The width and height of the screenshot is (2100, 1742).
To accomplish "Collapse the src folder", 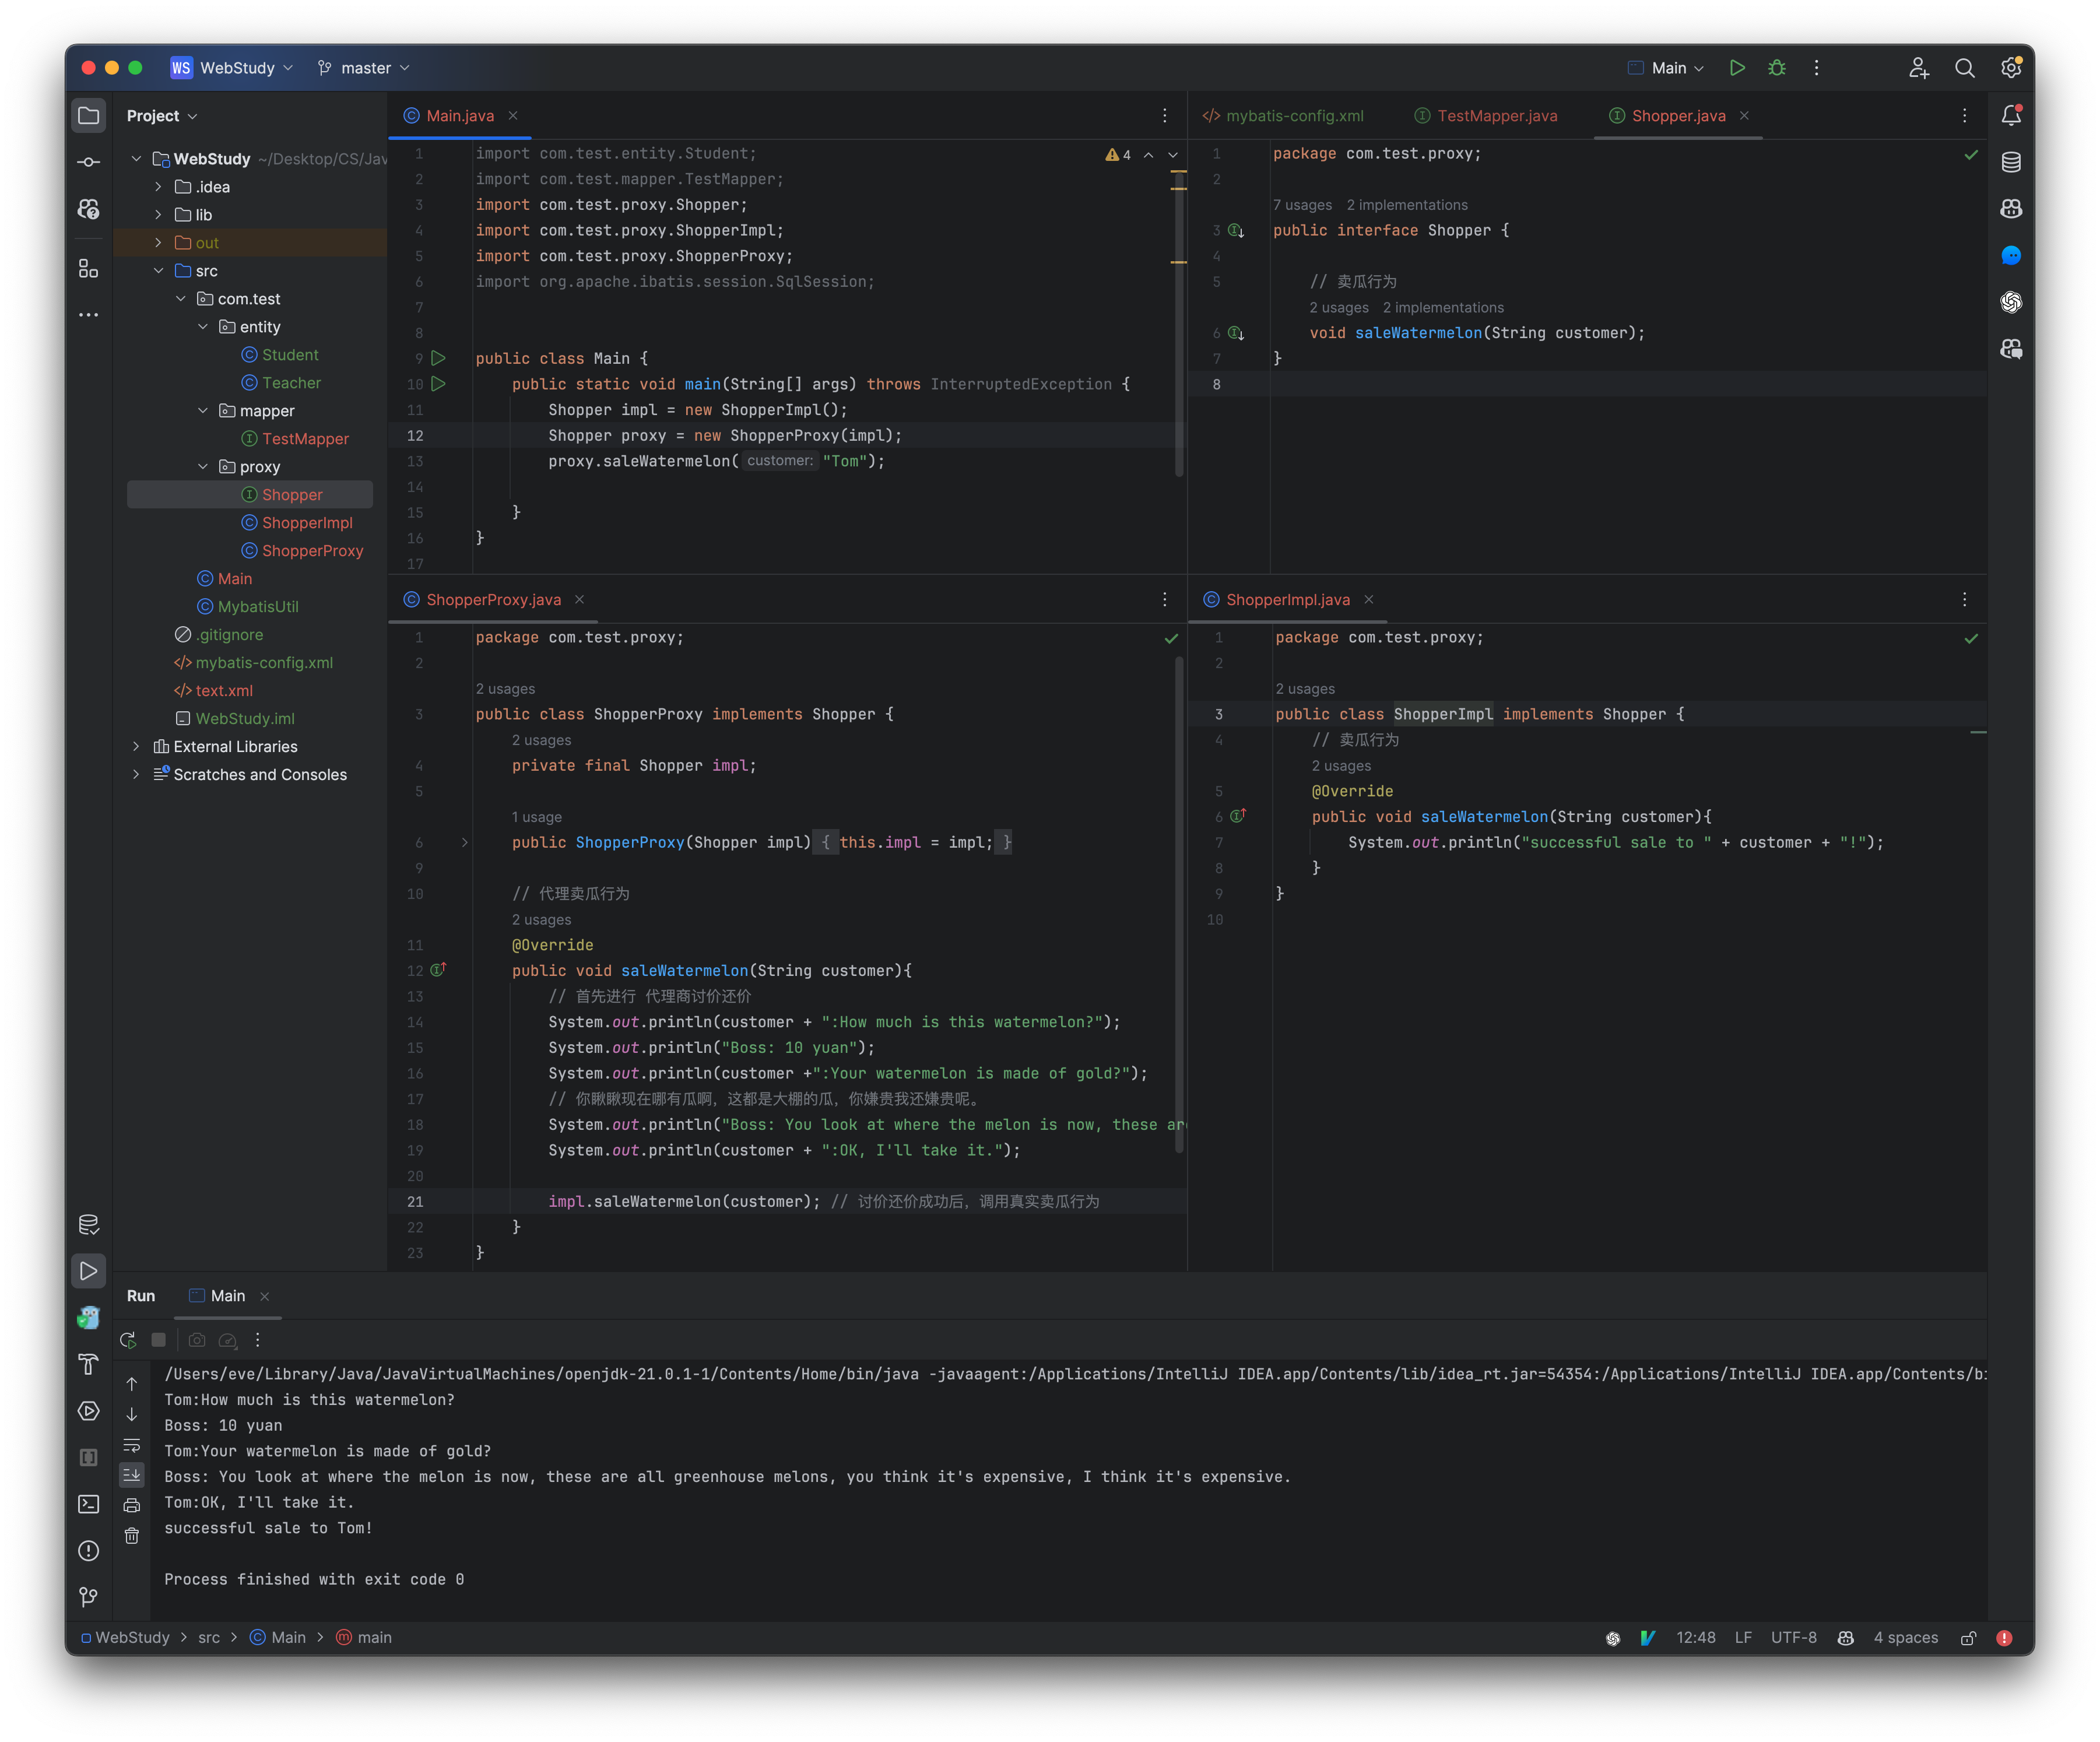I will [x=159, y=271].
